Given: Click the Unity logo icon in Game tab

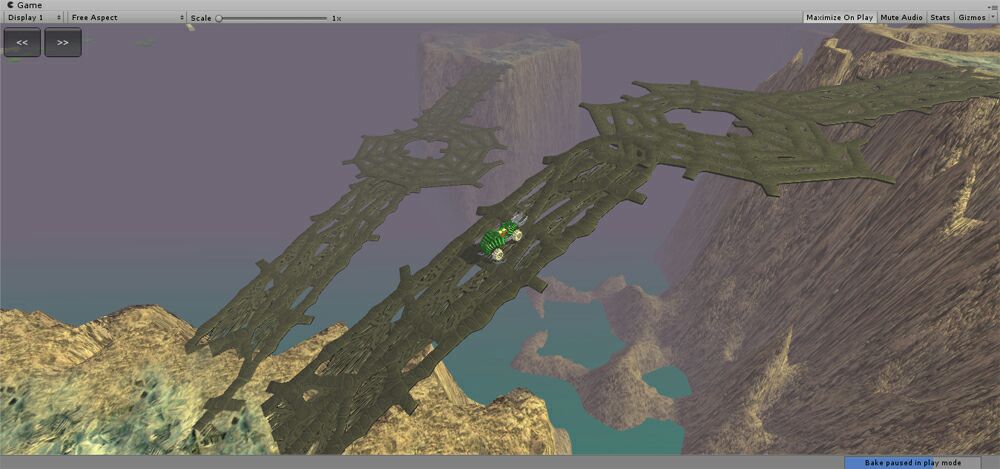Looking at the screenshot, I should (10, 5).
